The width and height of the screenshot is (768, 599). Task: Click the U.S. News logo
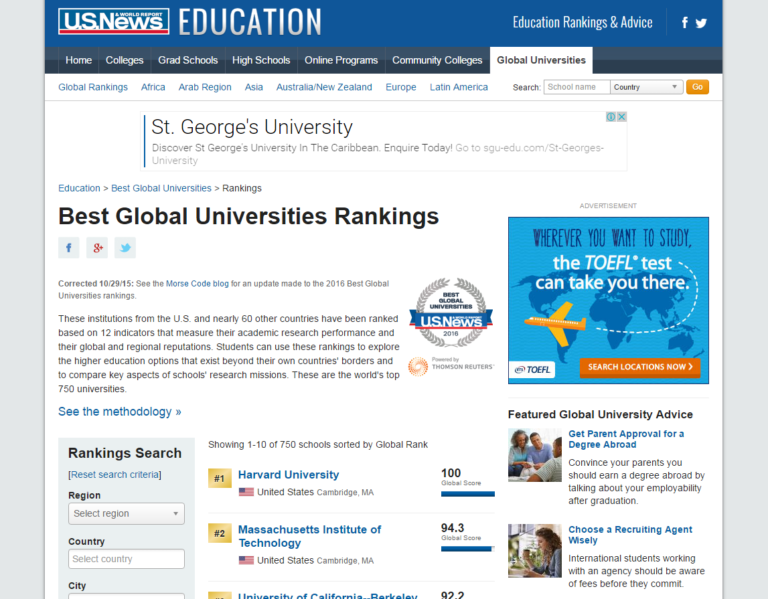[114, 22]
